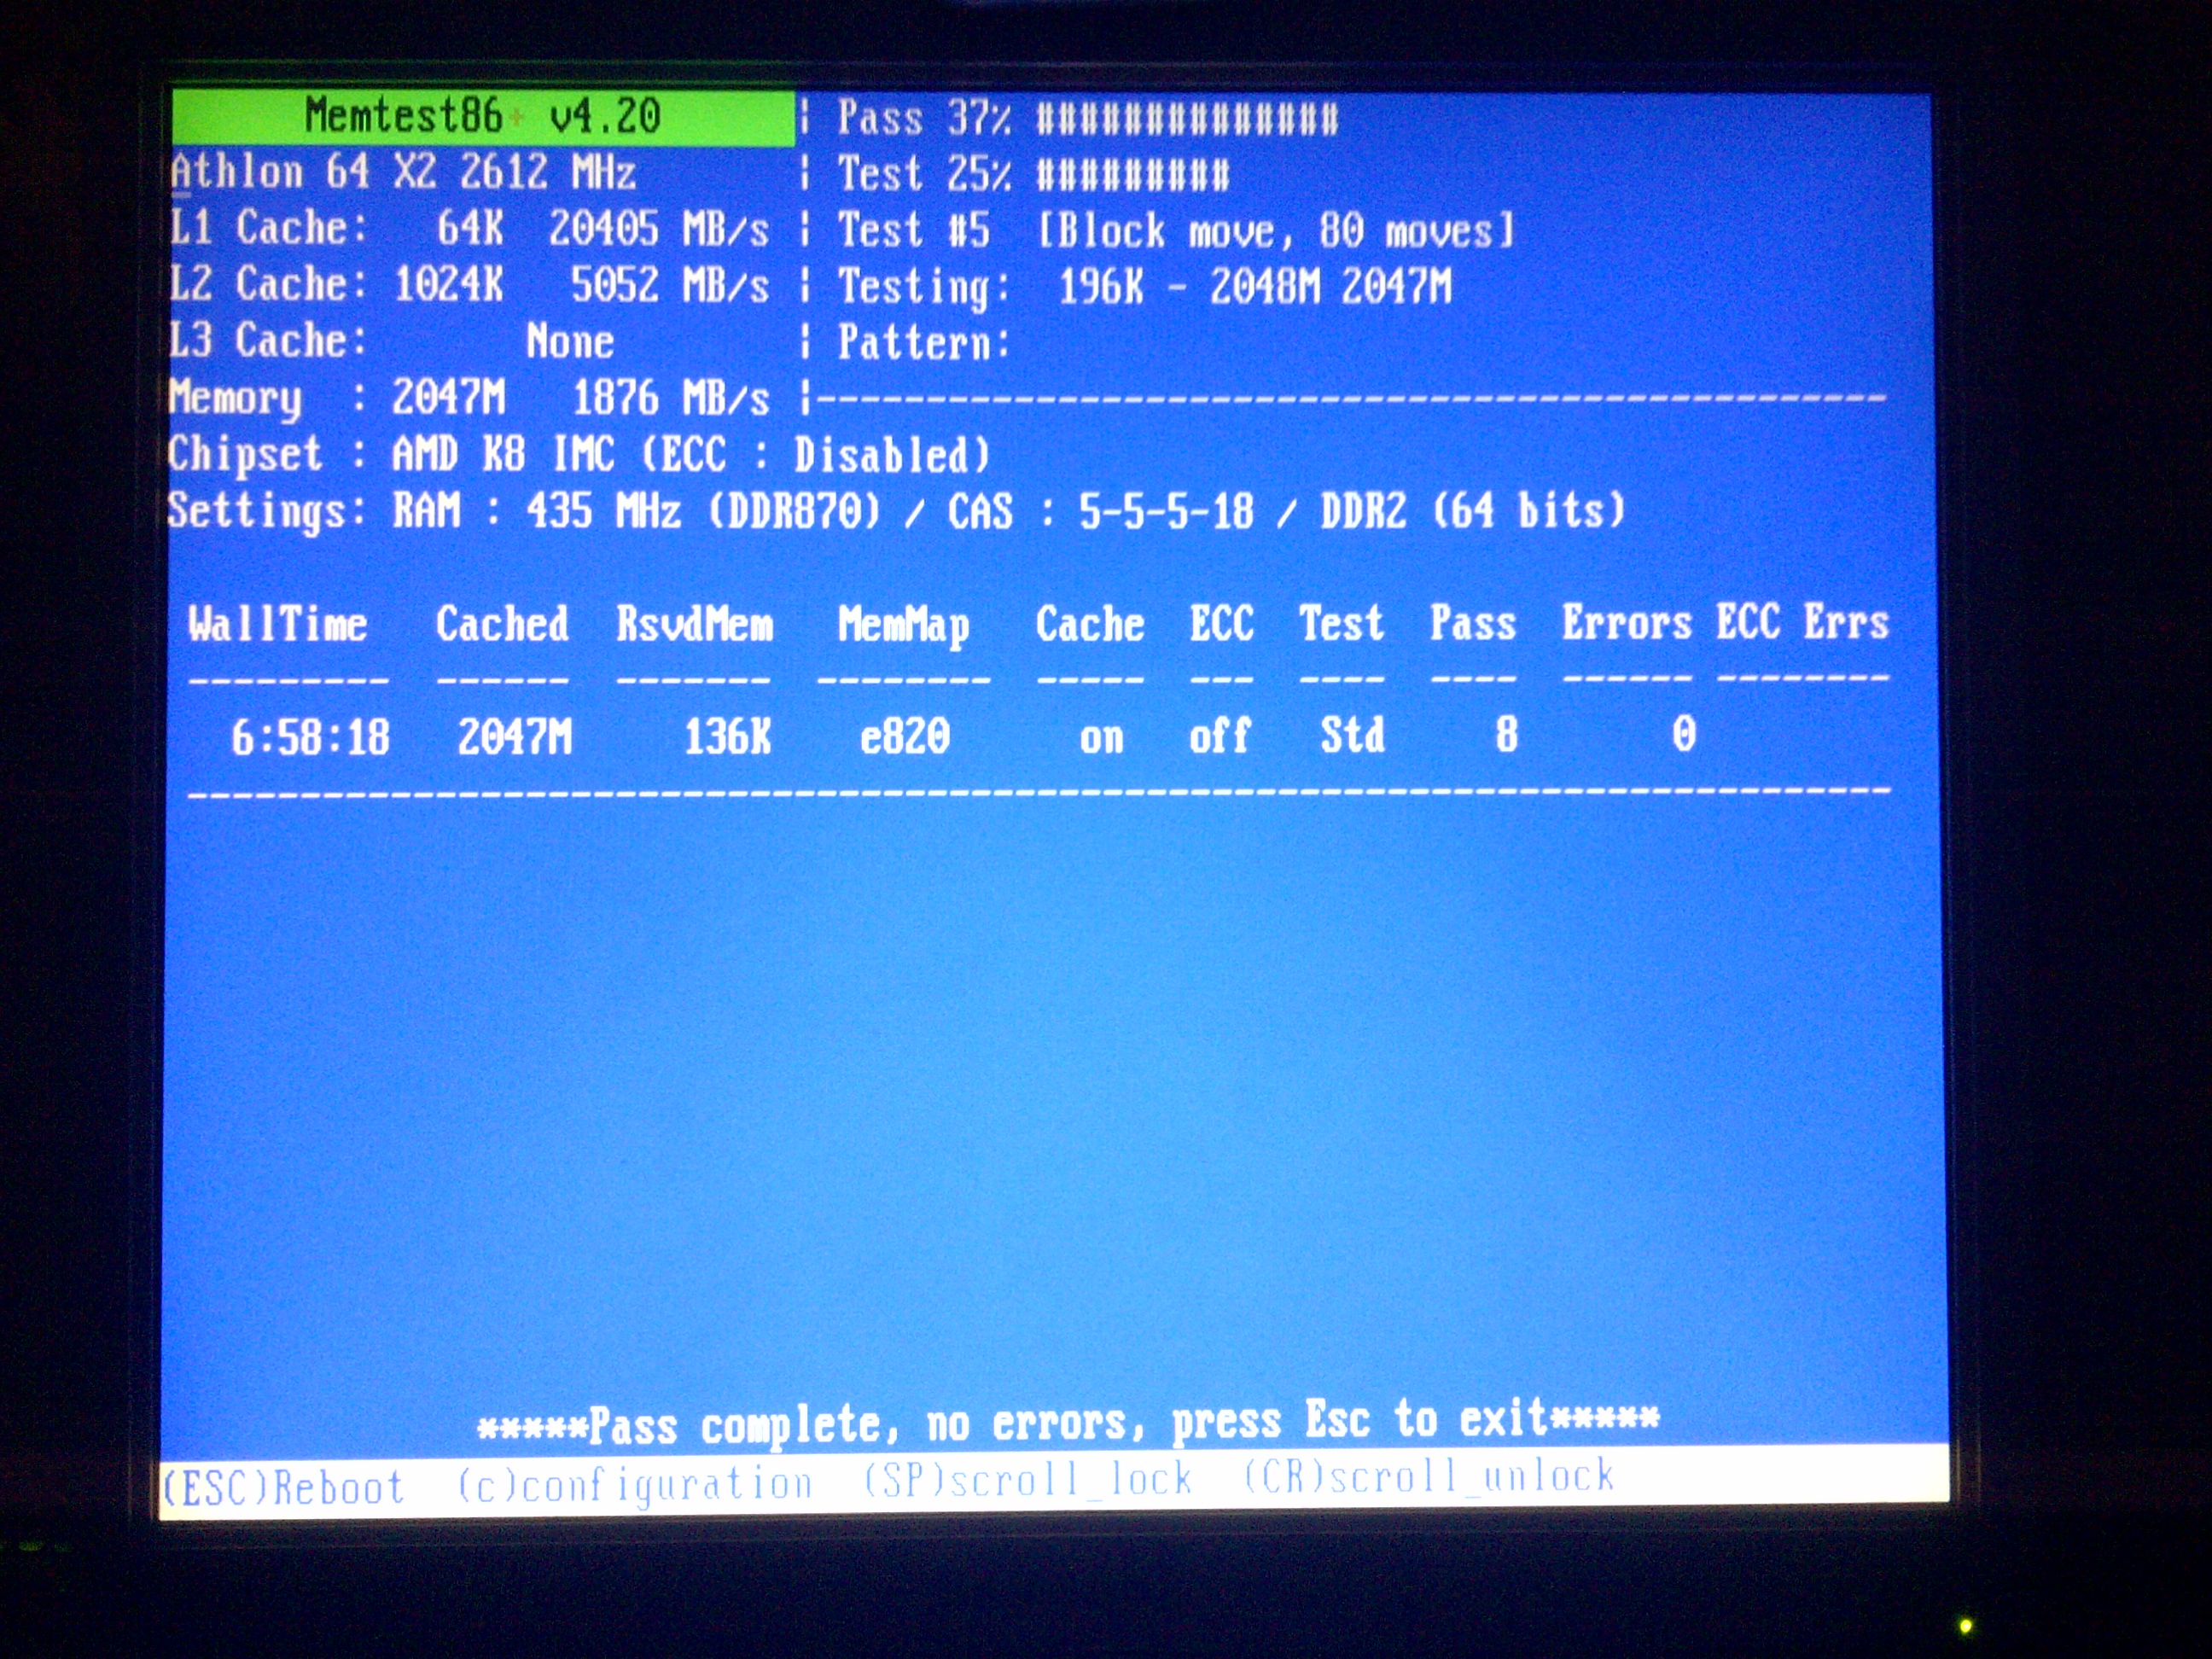Click the Pass count value '8'
2212x1659 pixels.
click(1507, 735)
